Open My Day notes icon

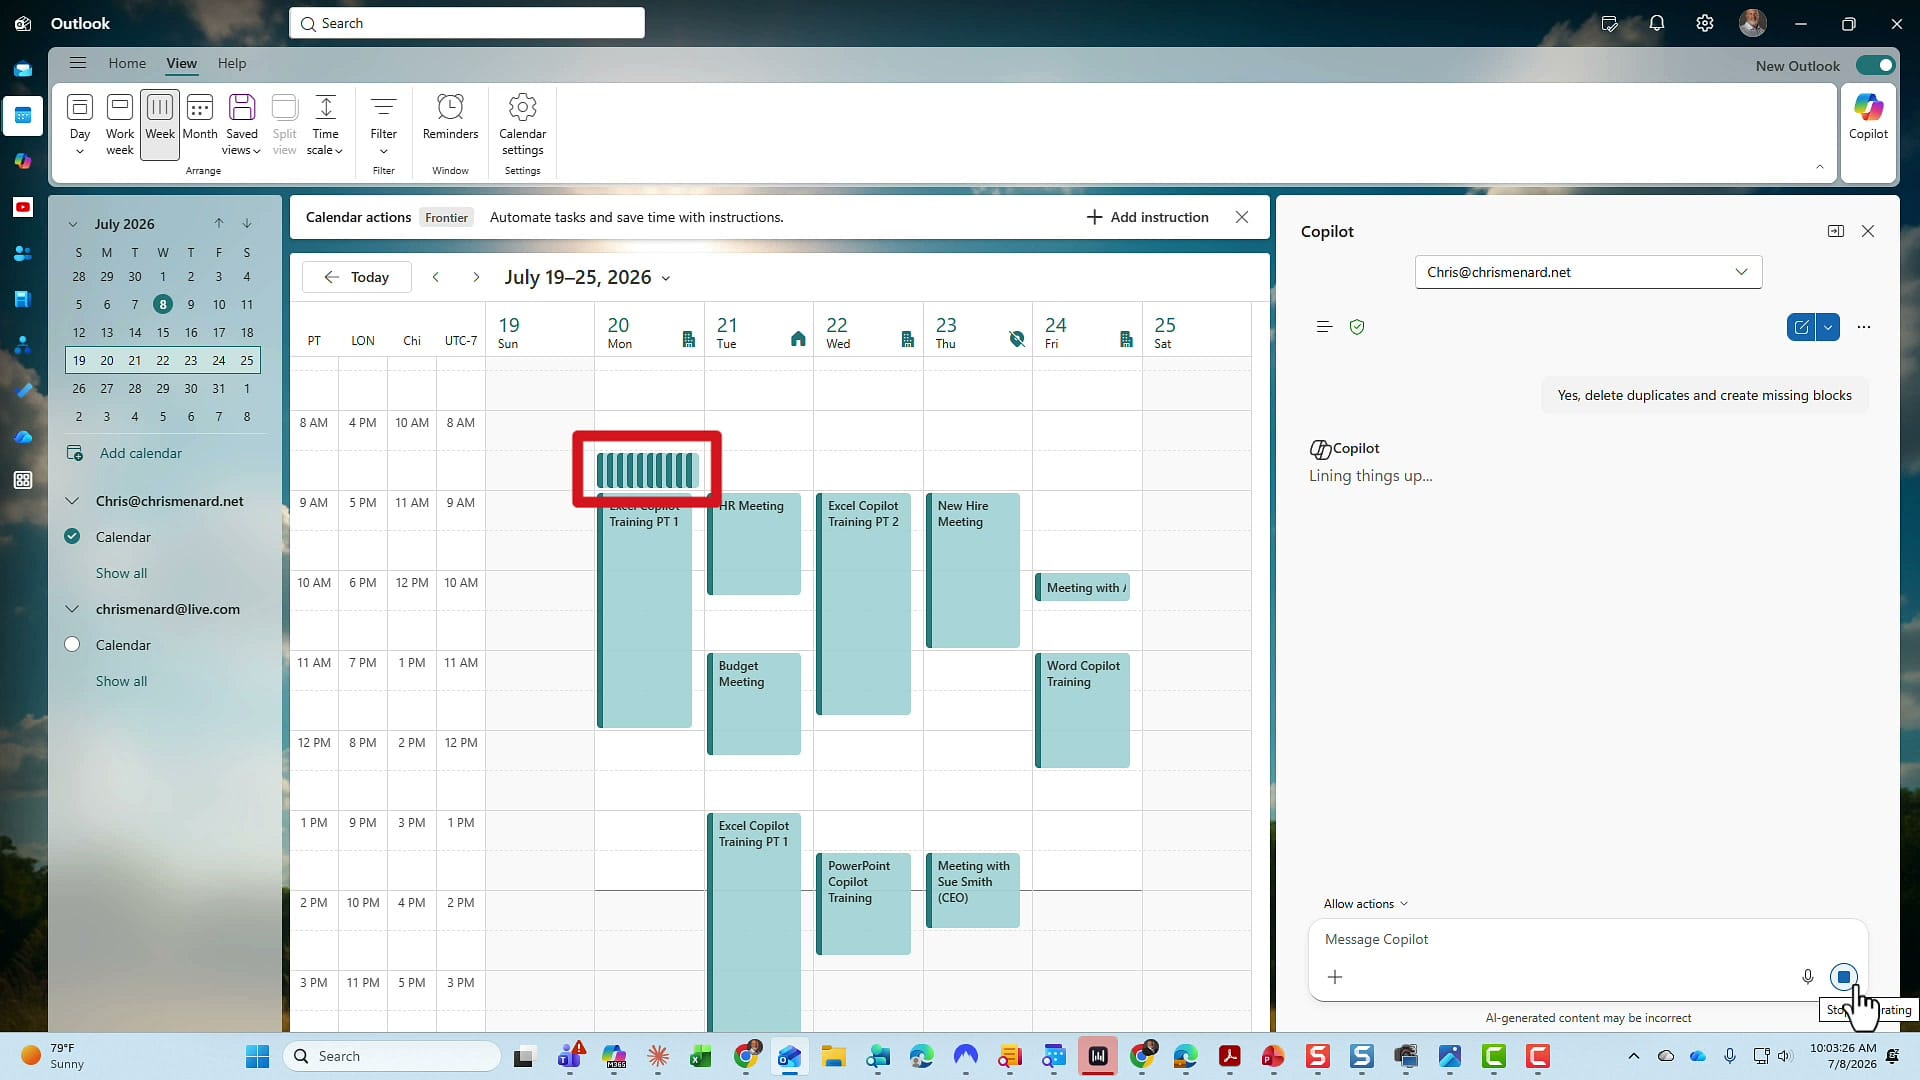click(1609, 23)
